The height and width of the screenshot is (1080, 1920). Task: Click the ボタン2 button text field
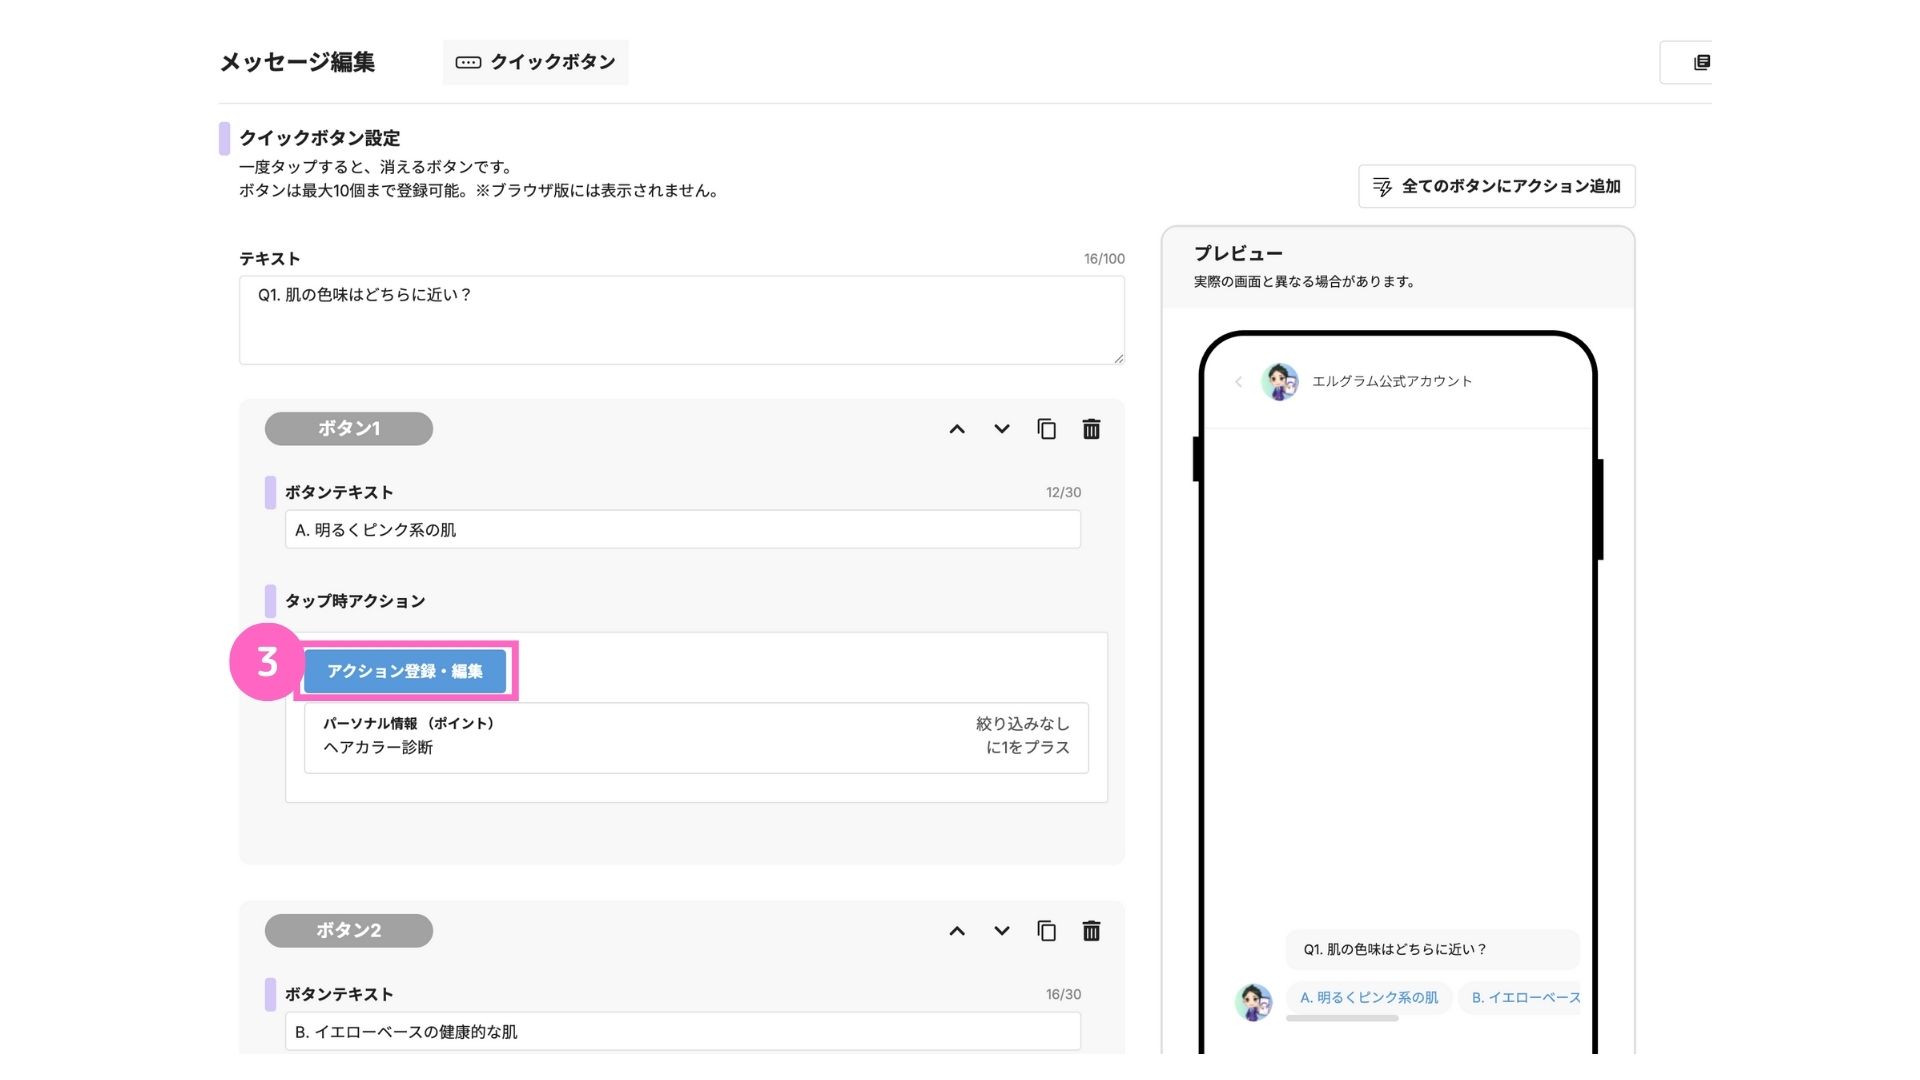click(x=683, y=1032)
